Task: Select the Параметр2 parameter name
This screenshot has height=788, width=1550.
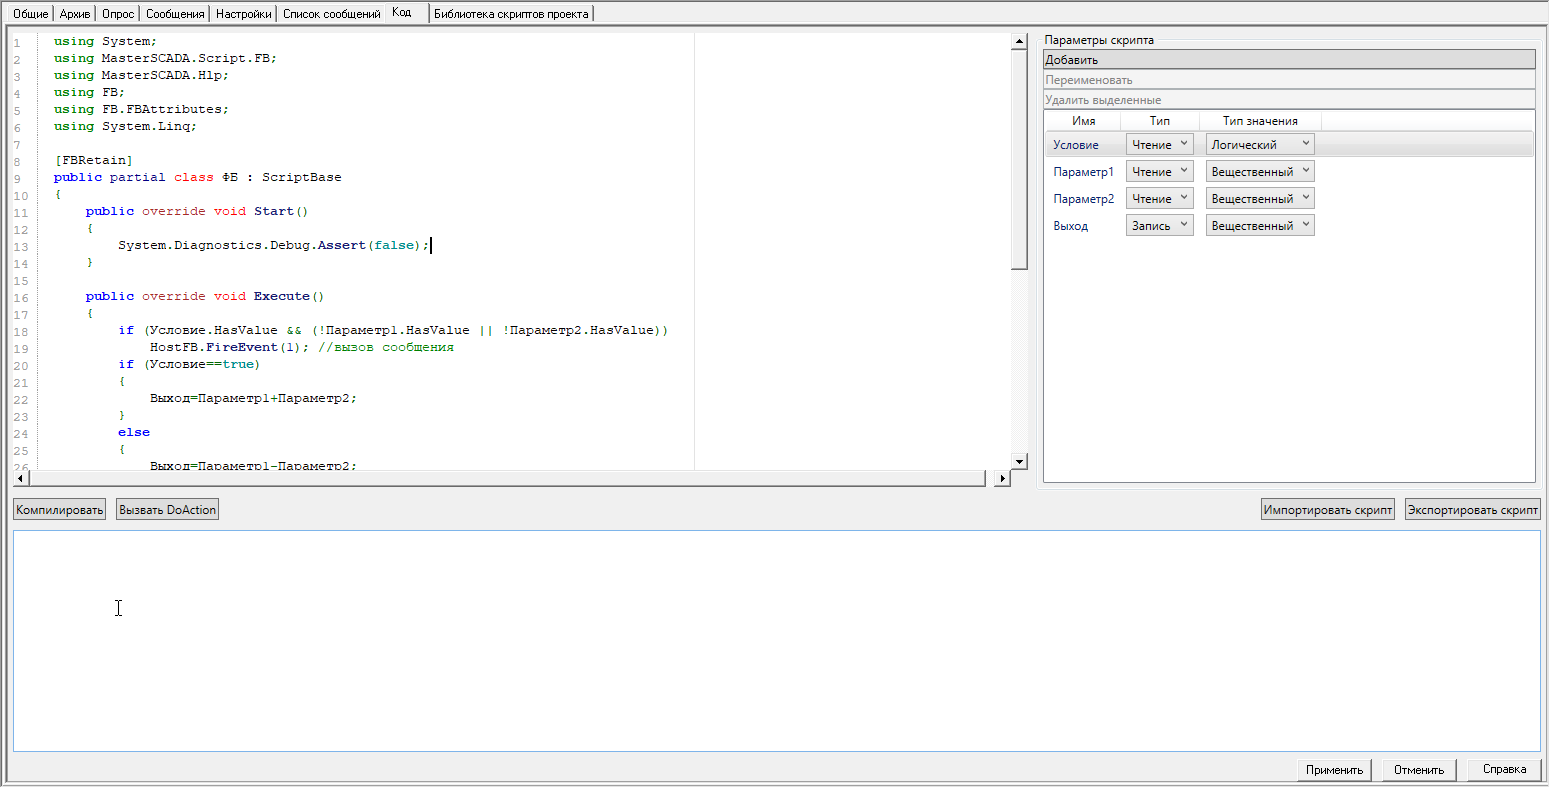Action: (x=1083, y=199)
